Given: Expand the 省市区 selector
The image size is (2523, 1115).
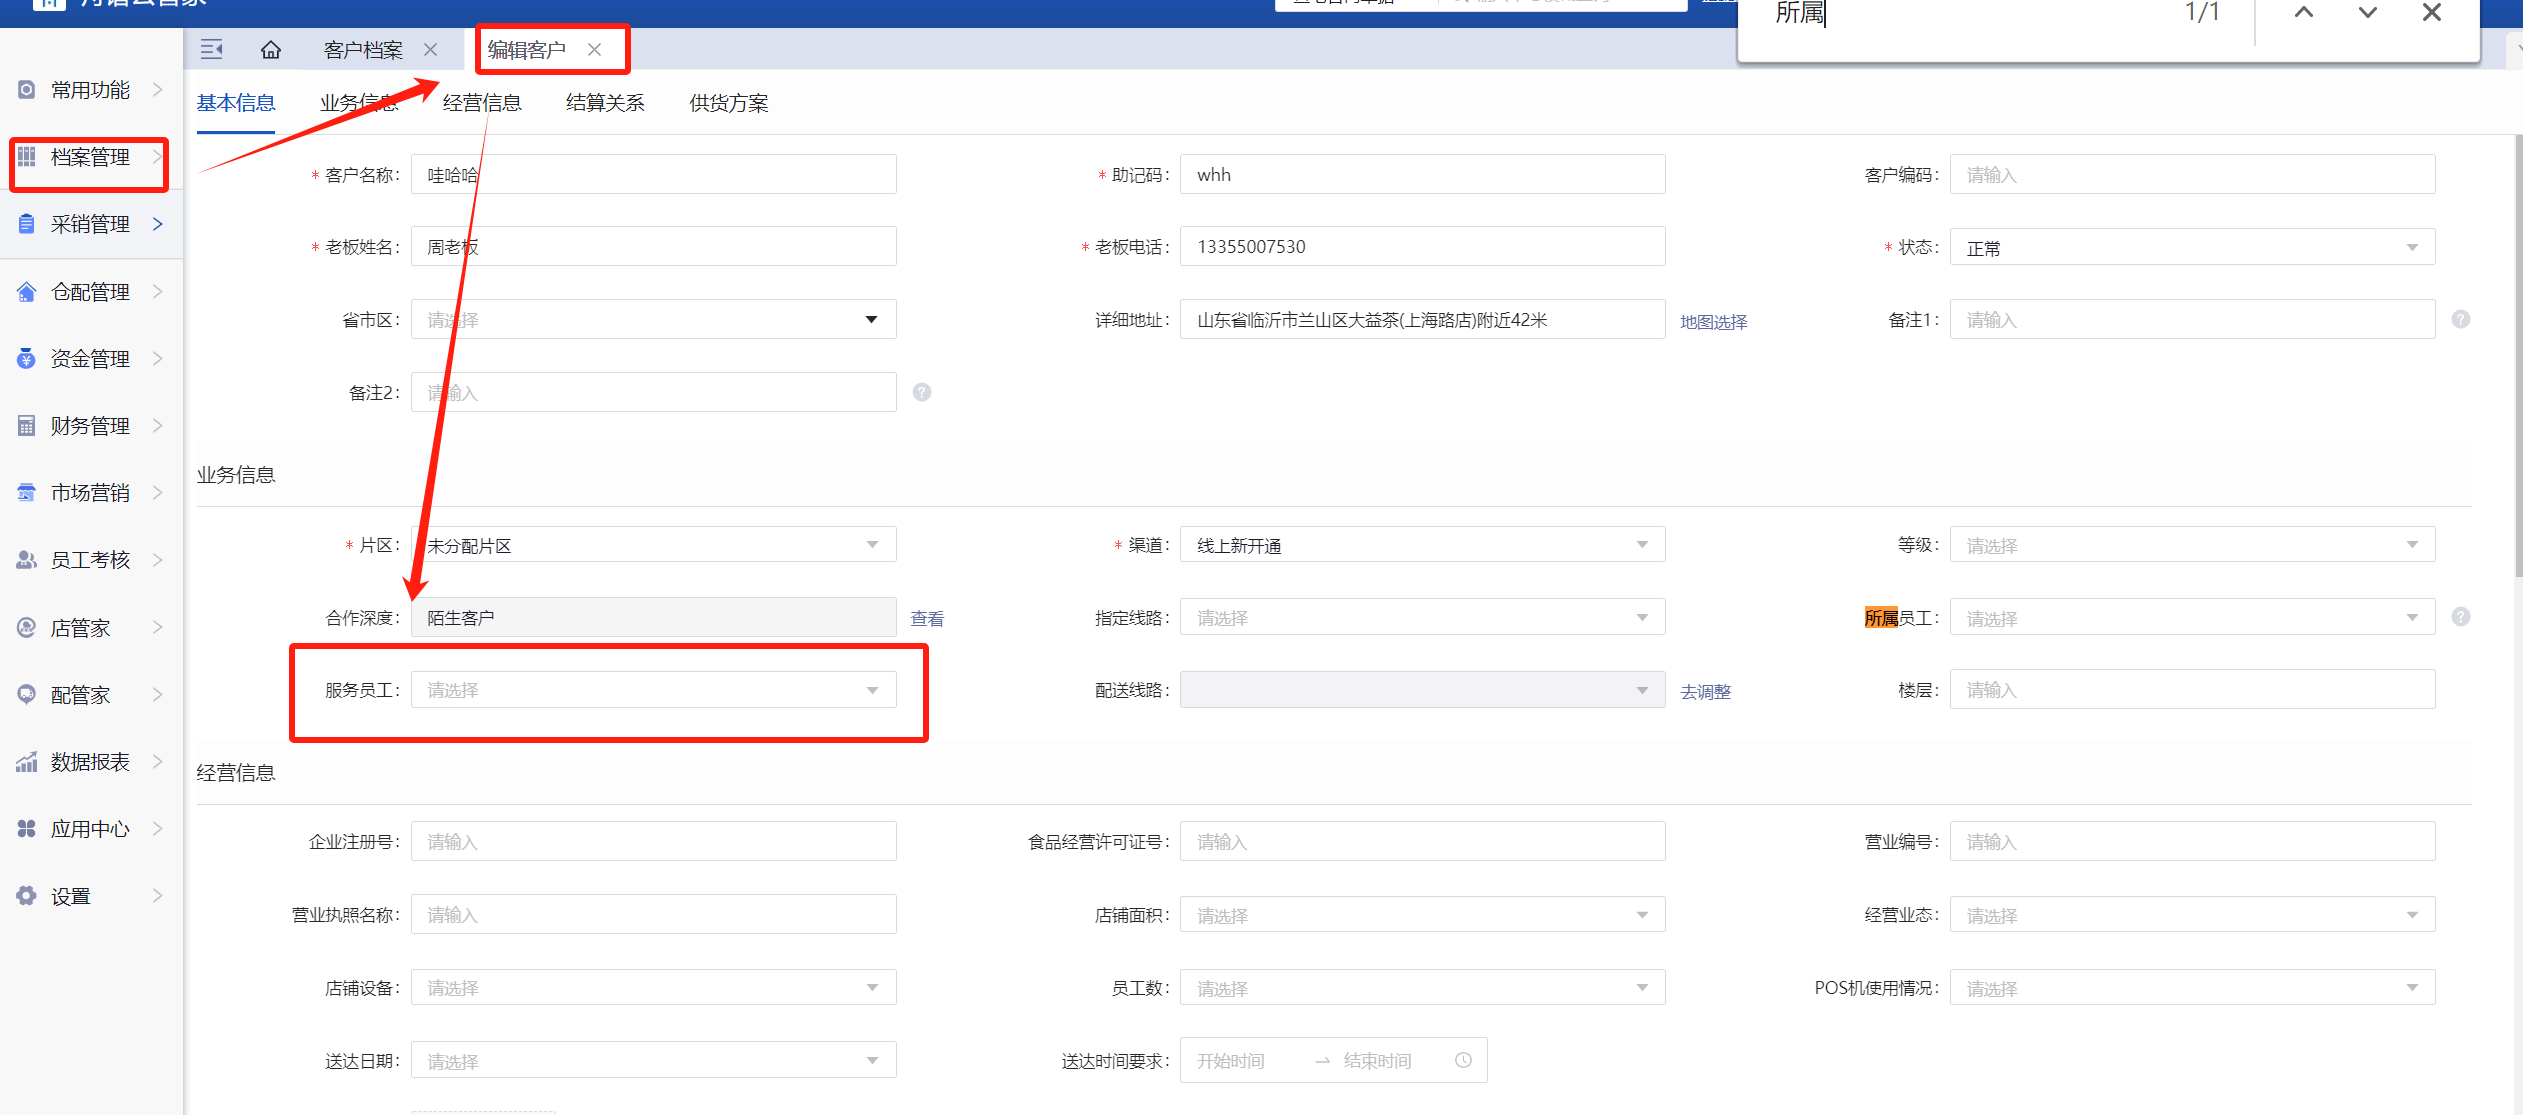Looking at the screenshot, I should click(653, 320).
